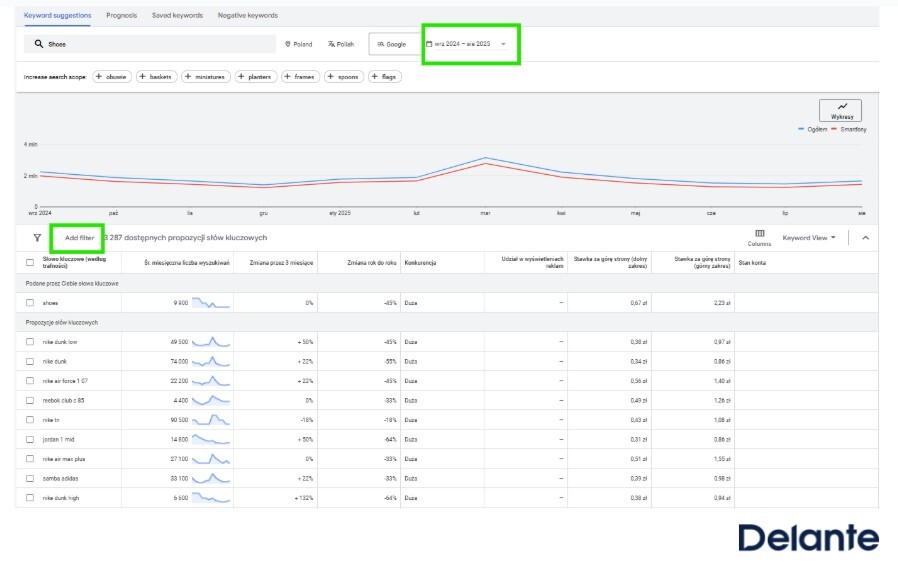Screen dimensions: 898x579
Task: Click the Add filter button
Action: (x=82, y=239)
